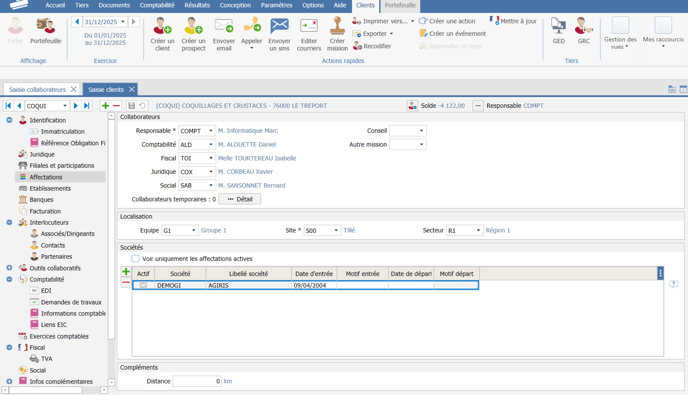This screenshot has height=395, width=688.
Task: Open the Comptabilité menu
Action: coord(157,5)
